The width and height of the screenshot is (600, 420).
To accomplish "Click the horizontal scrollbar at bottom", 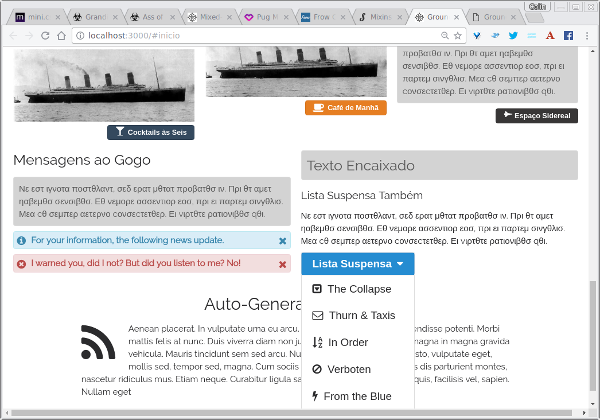I will click(292, 413).
